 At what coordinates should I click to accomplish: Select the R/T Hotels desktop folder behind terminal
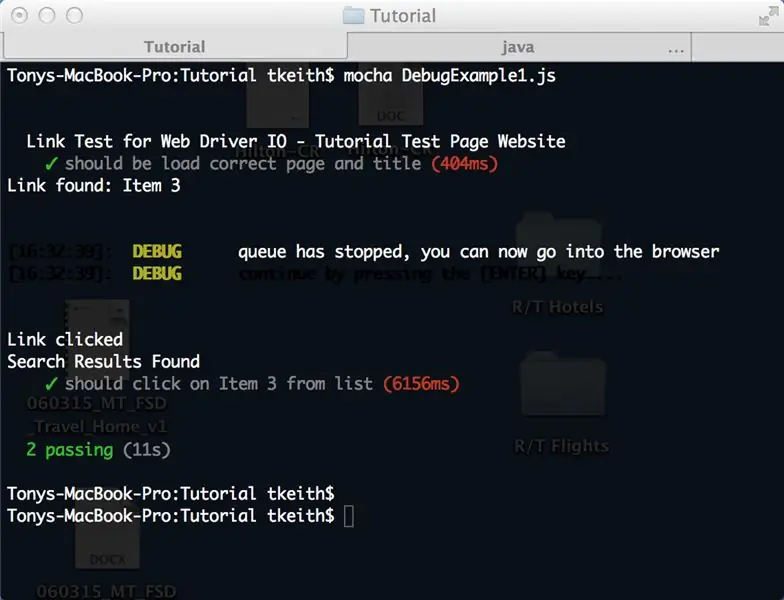558,262
